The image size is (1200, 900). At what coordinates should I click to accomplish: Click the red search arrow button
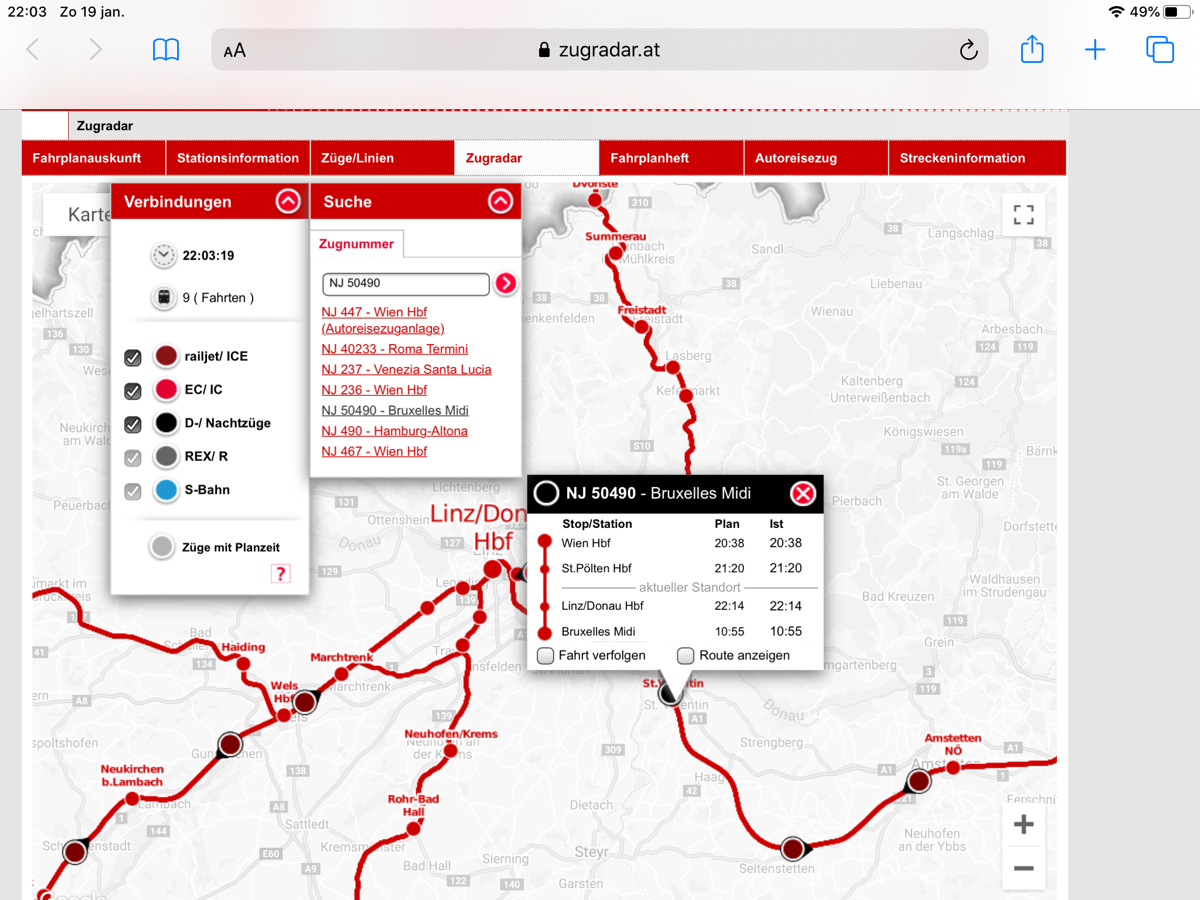[506, 283]
